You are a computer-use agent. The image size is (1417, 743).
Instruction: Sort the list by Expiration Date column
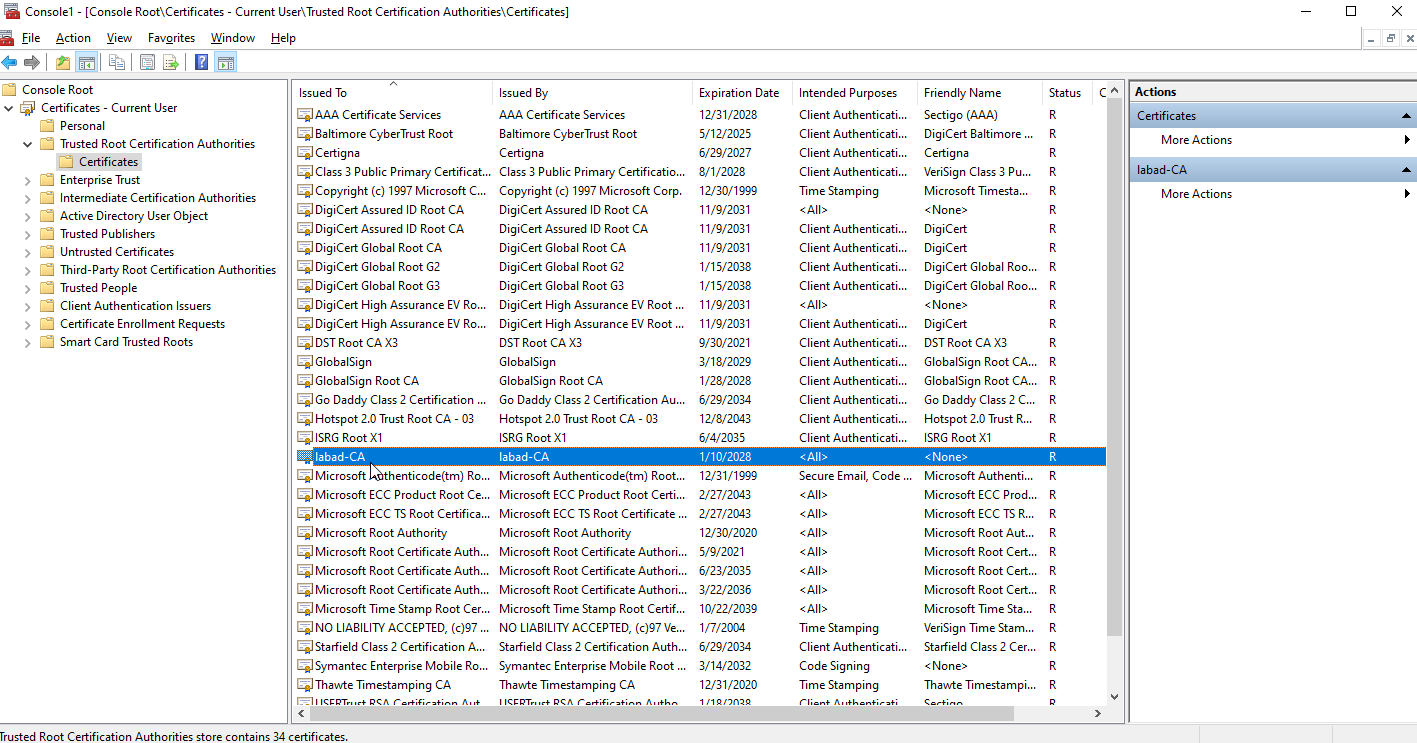point(738,93)
